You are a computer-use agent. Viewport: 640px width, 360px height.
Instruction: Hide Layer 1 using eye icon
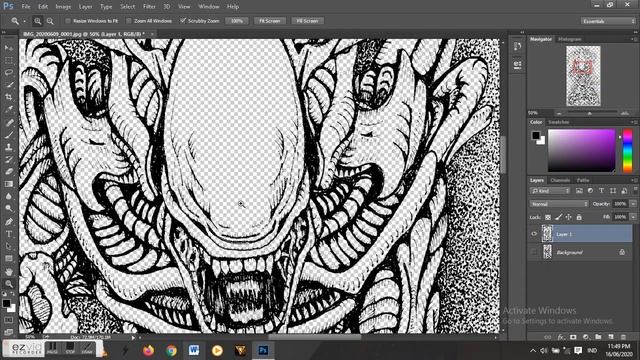click(x=534, y=234)
